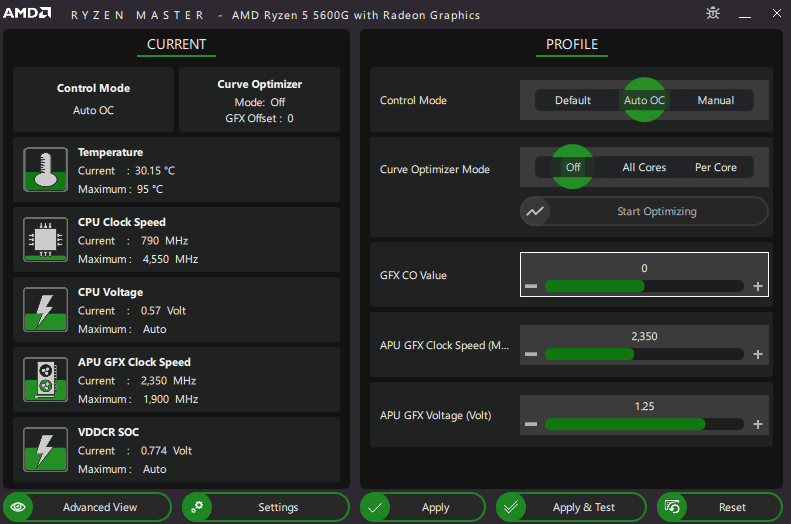Click the CPU clock '4,550 MHz' maximum value
The width and height of the screenshot is (791, 524).
coord(170,259)
